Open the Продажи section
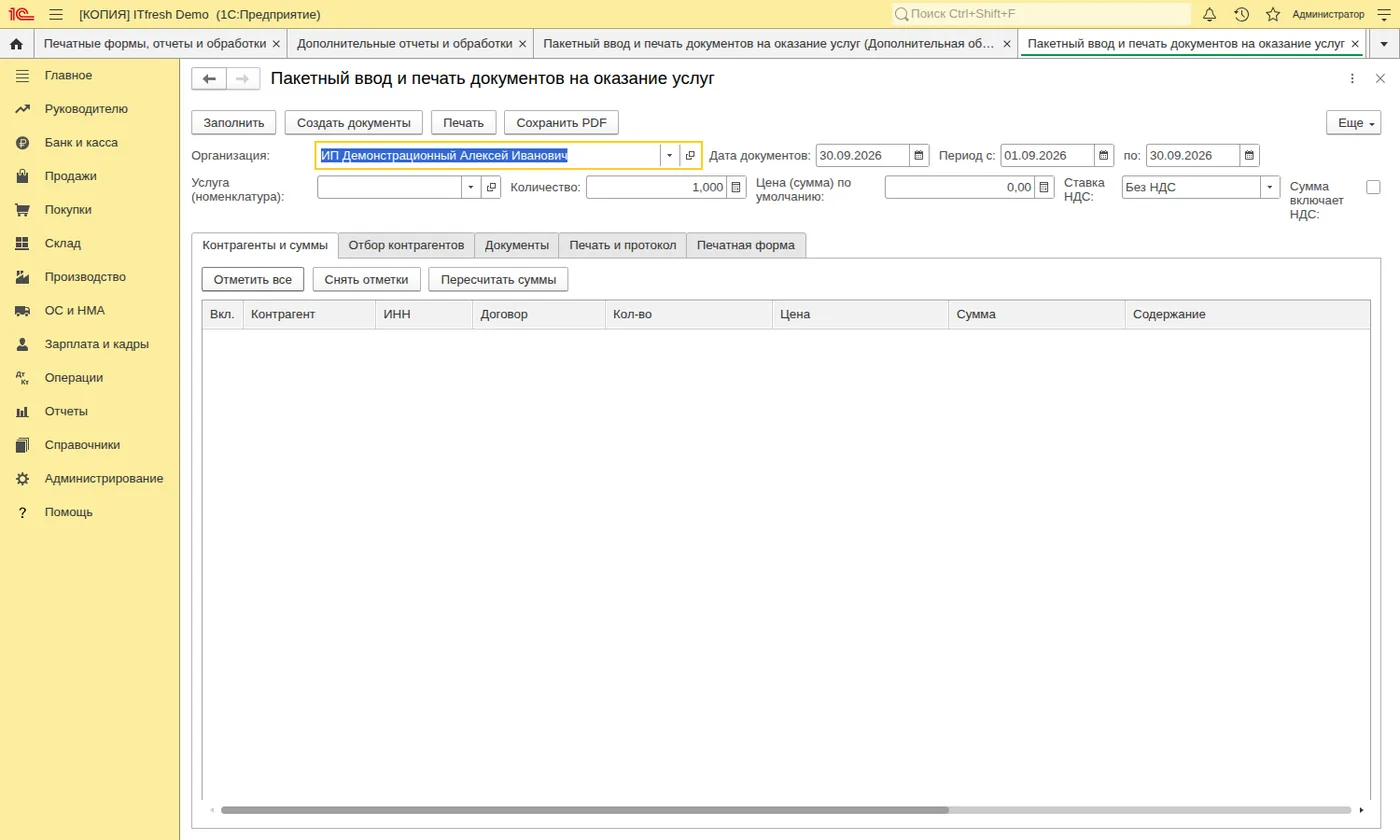1400x840 pixels. click(x=90, y=176)
